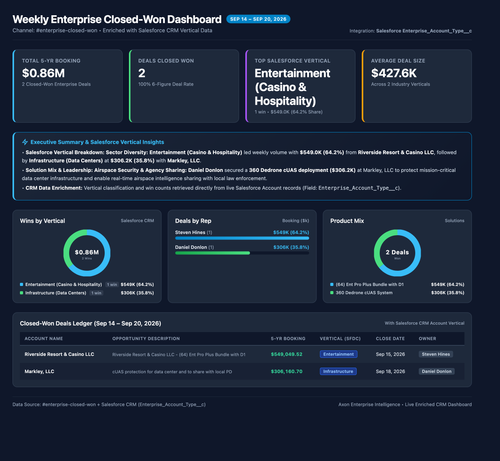Click the Deals by Rep panel heading
Screen dimensions: 500x461
pos(193,221)
